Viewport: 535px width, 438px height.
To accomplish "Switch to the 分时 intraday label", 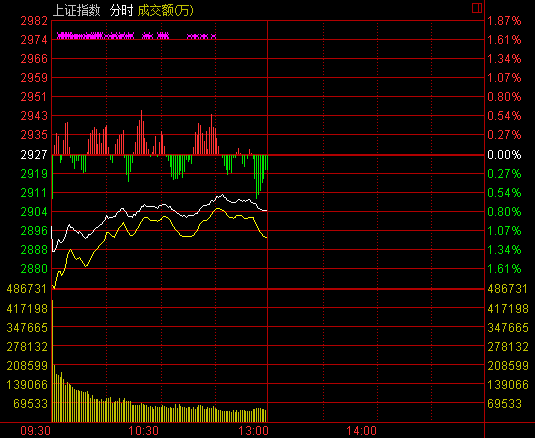I will [x=121, y=11].
